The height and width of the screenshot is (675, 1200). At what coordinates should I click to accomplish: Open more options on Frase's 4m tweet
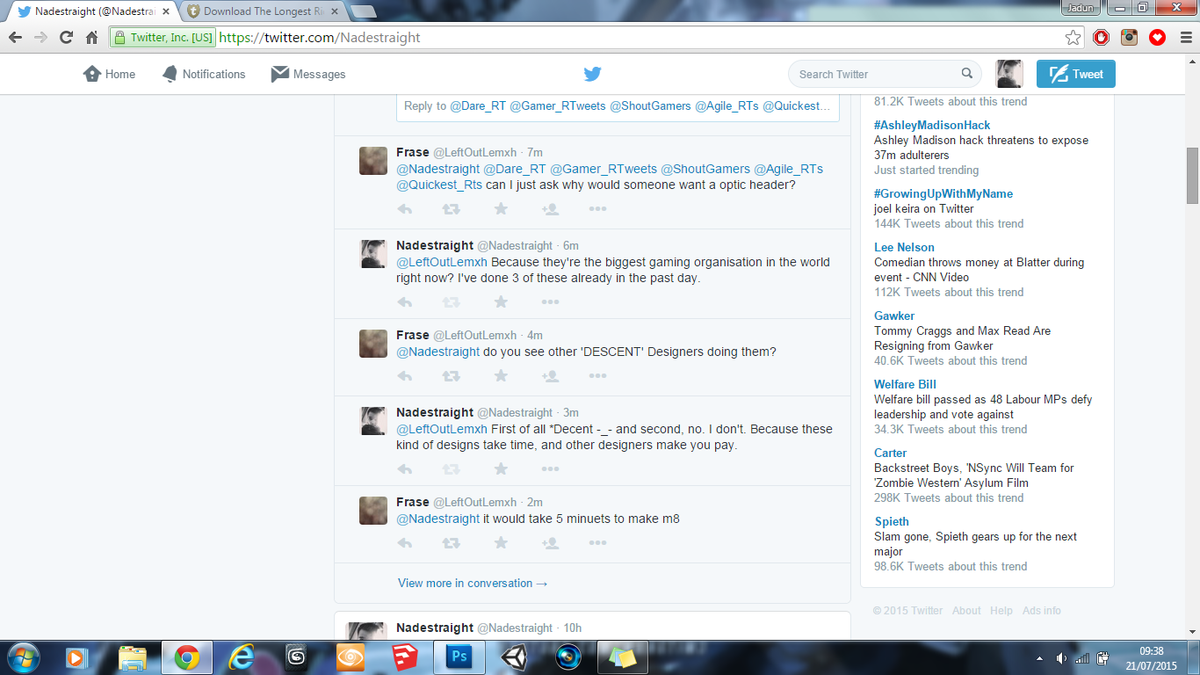tap(597, 376)
